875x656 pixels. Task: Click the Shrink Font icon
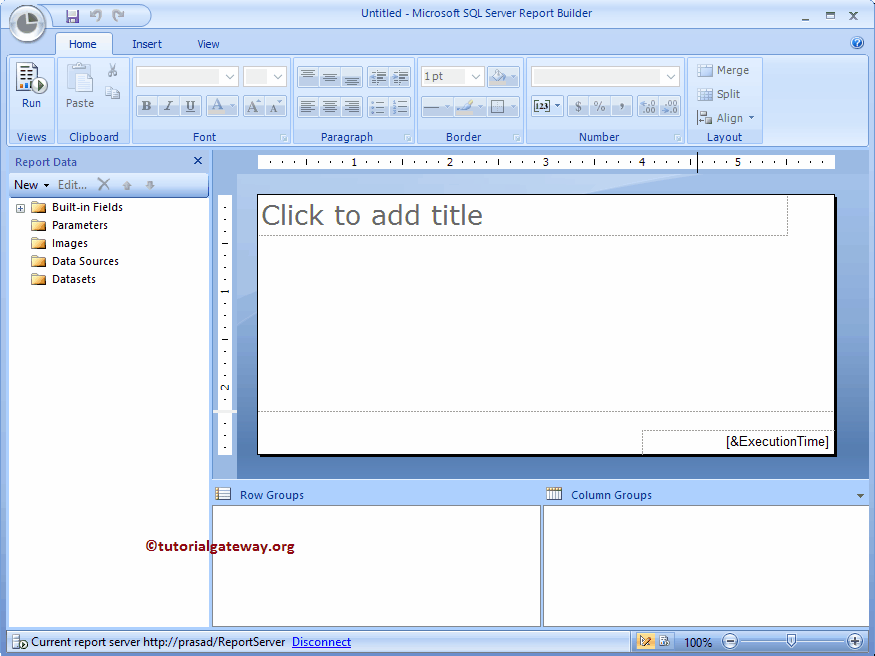pos(275,106)
